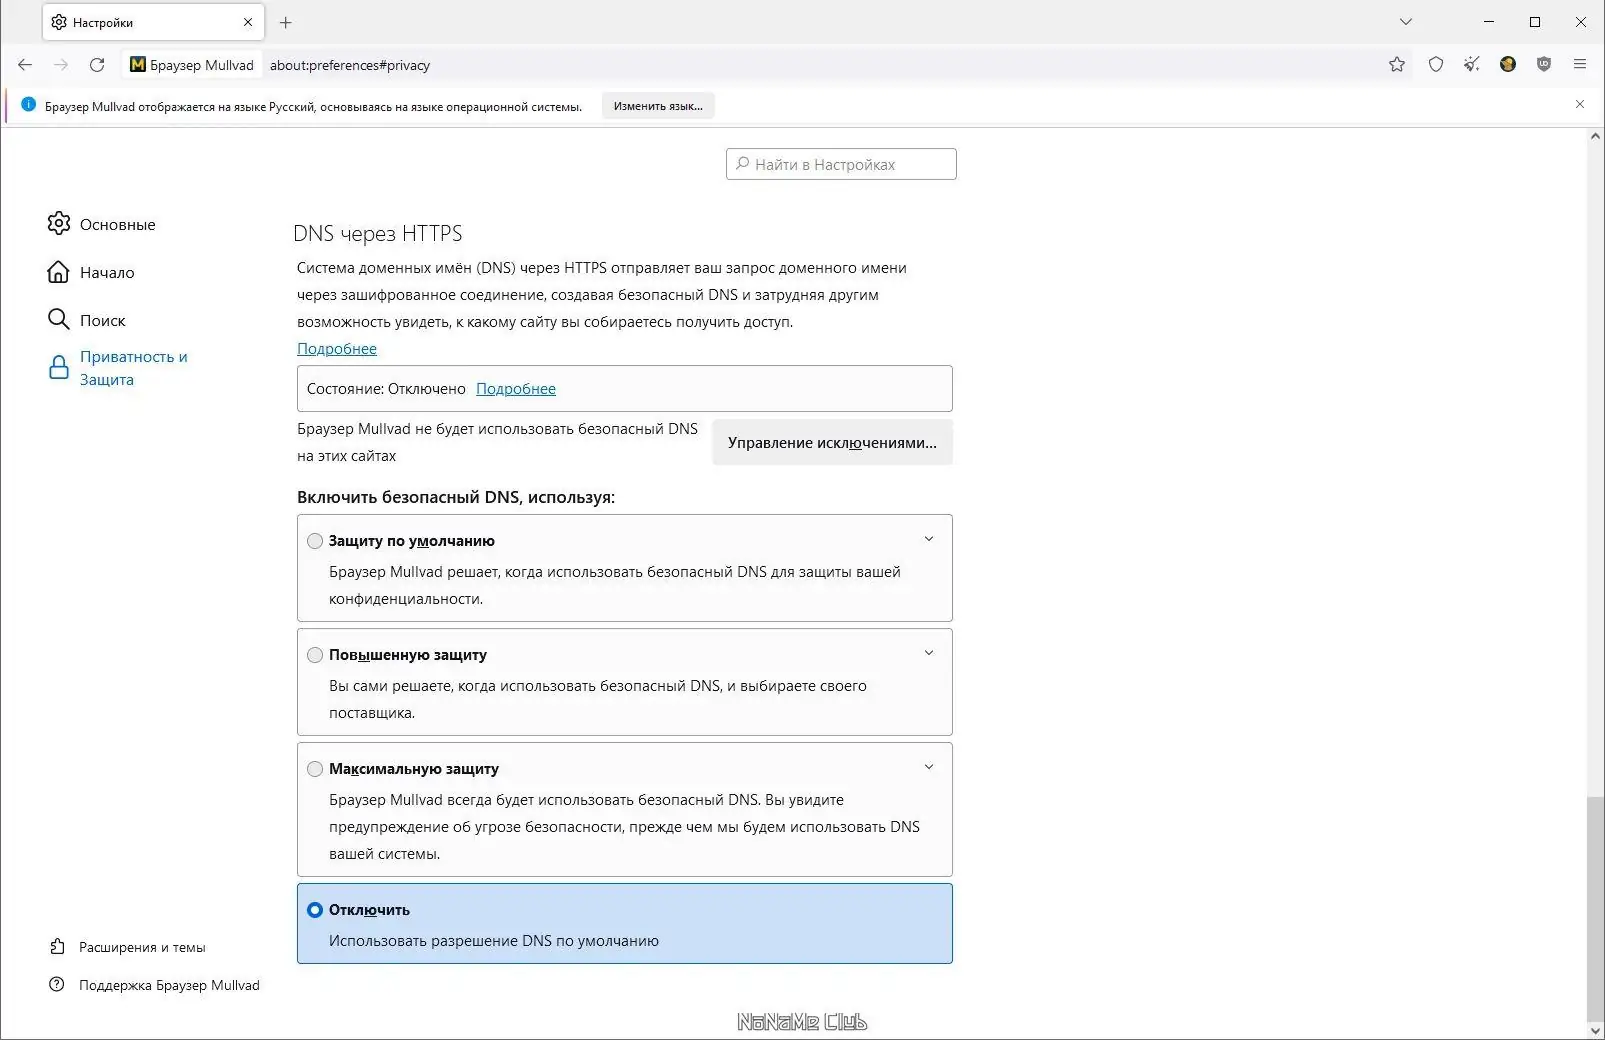Open the shield security level icon

[x=1436, y=65]
